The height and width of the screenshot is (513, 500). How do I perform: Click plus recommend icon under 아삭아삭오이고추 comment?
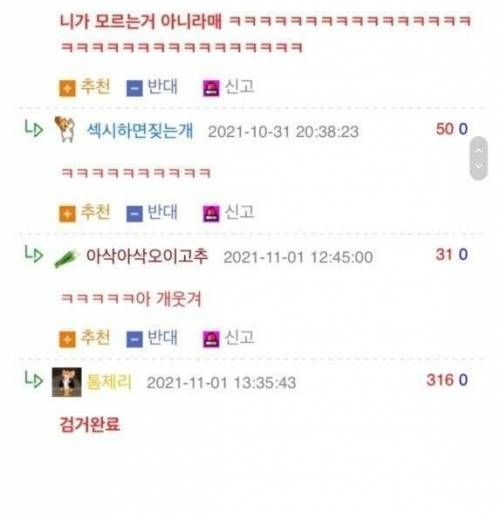(67, 339)
